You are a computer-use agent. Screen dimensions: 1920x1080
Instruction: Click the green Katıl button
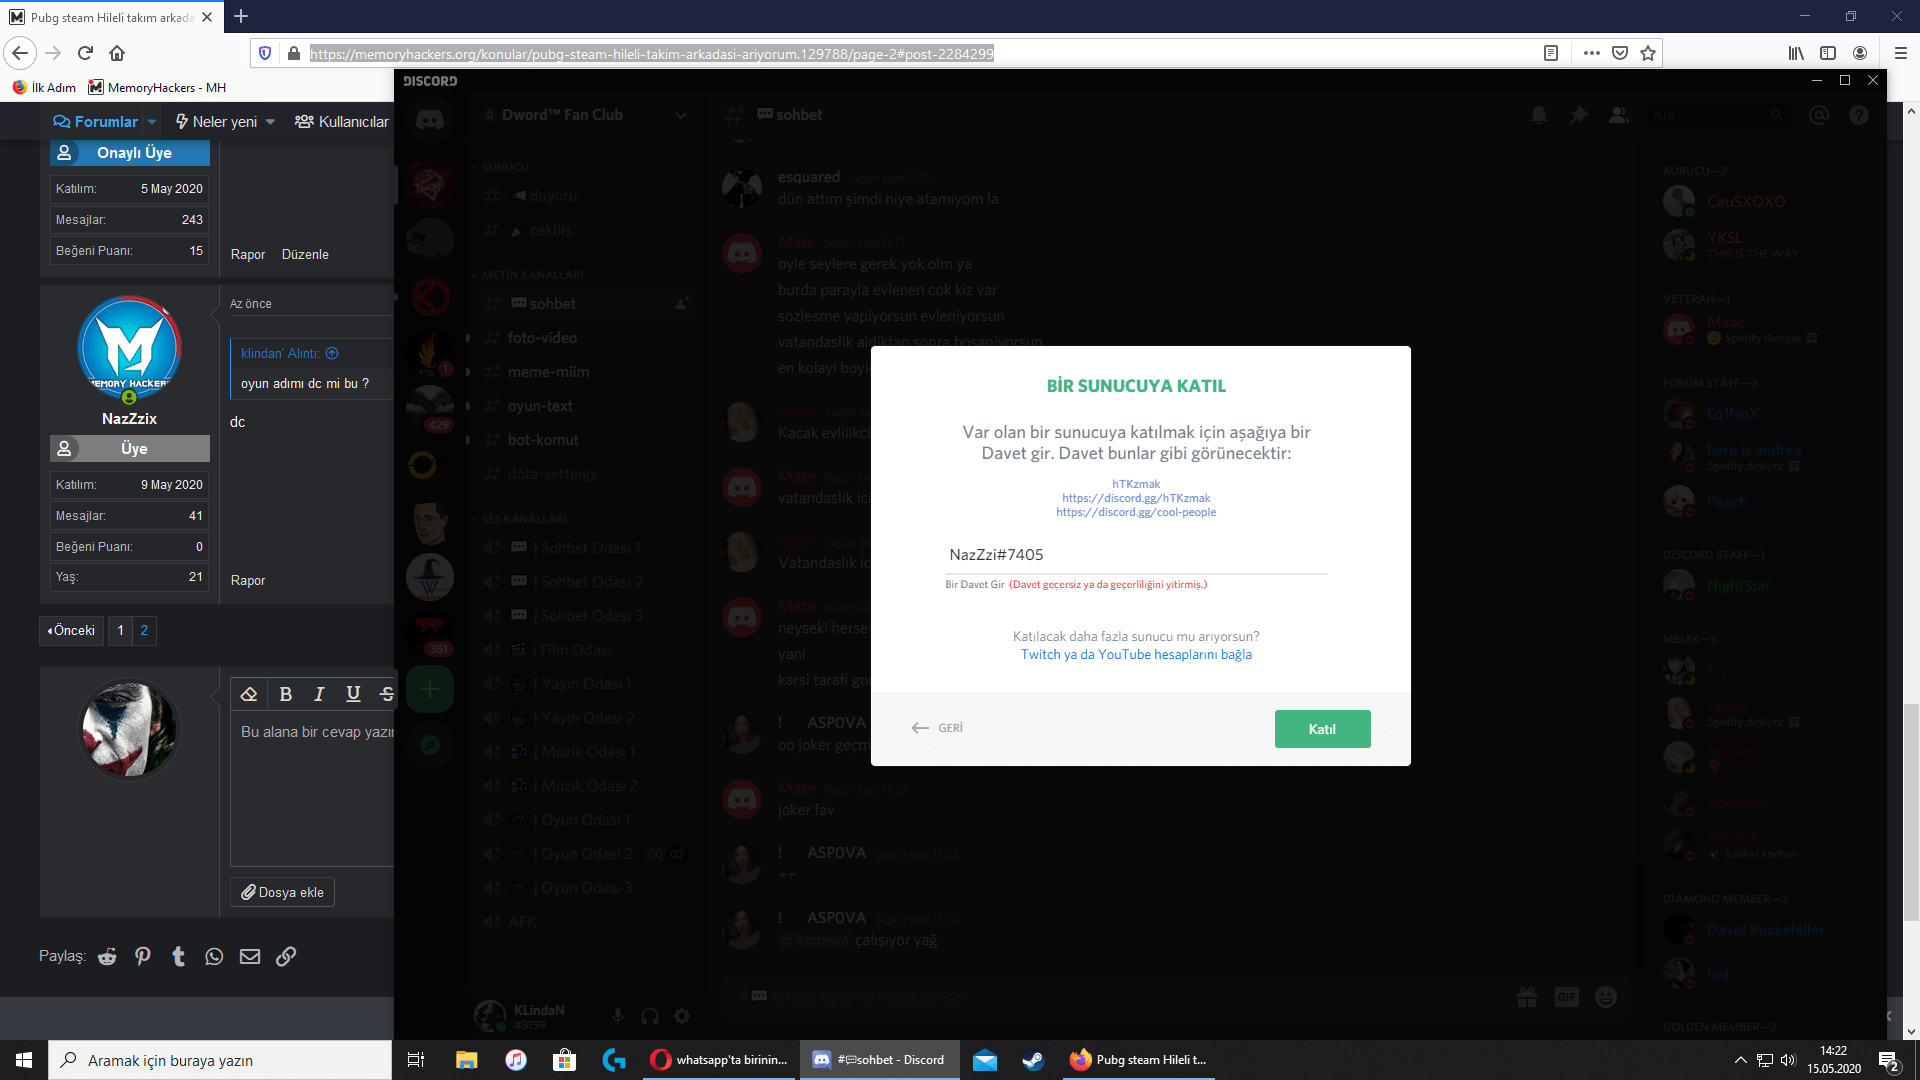click(x=1322, y=729)
